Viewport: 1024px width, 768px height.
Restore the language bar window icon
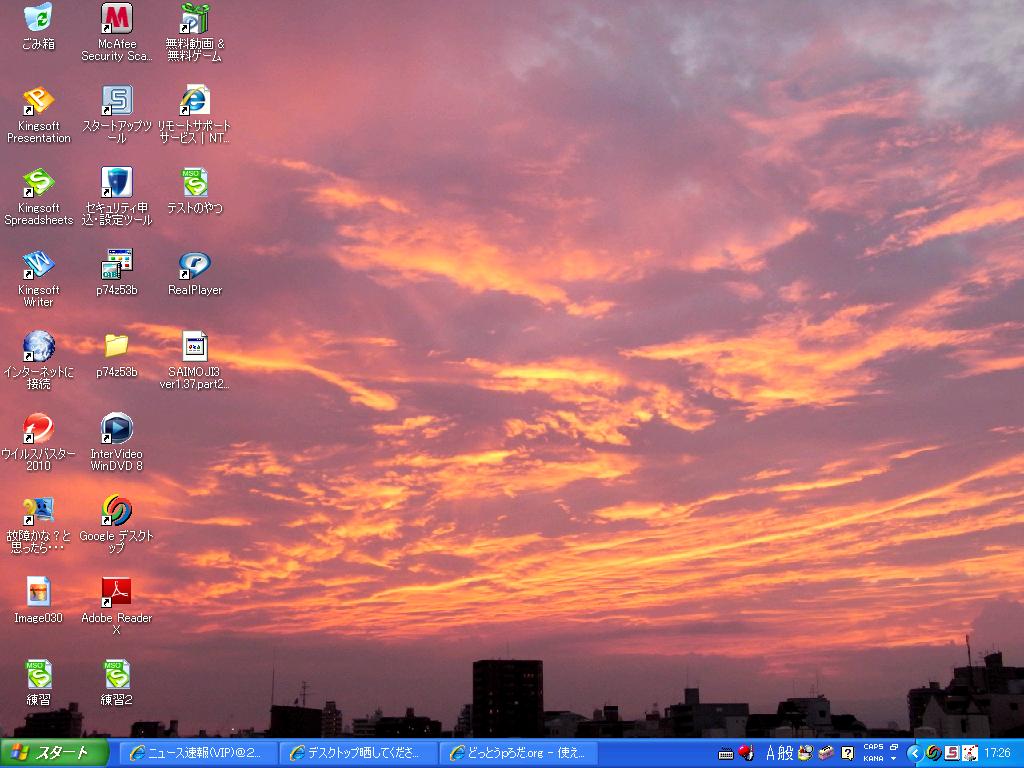click(x=894, y=746)
